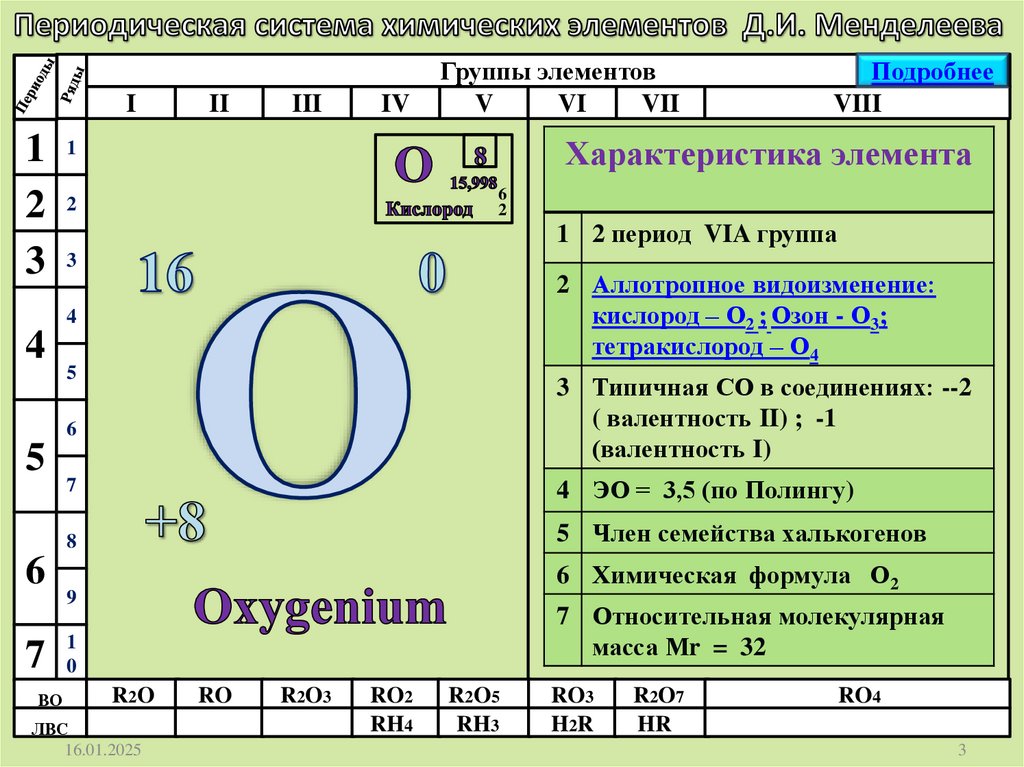Click the Типичная СО в соединениях row

point(769,417)
